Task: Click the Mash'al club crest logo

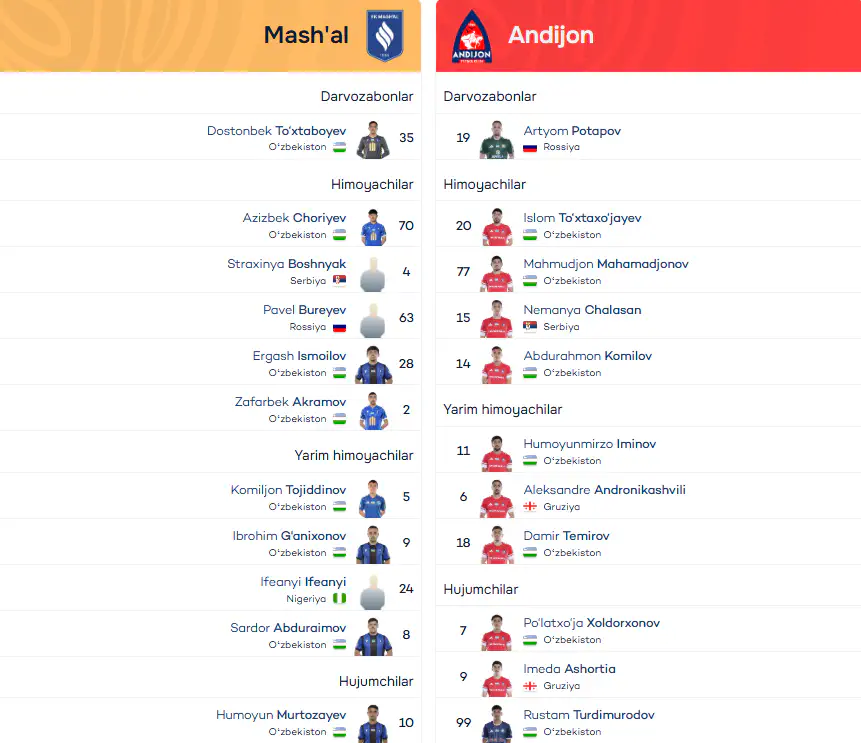Action: [385, 35]
